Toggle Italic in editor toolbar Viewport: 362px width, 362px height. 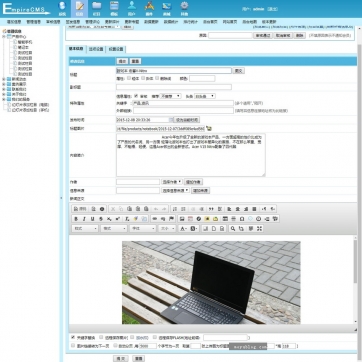[84, 219]
